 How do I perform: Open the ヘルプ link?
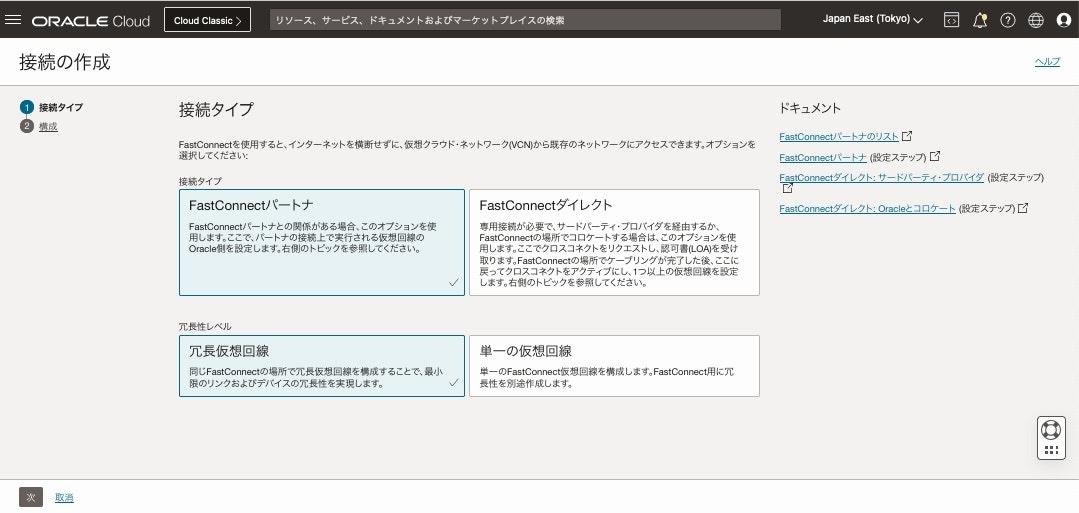click(1047, 62)
